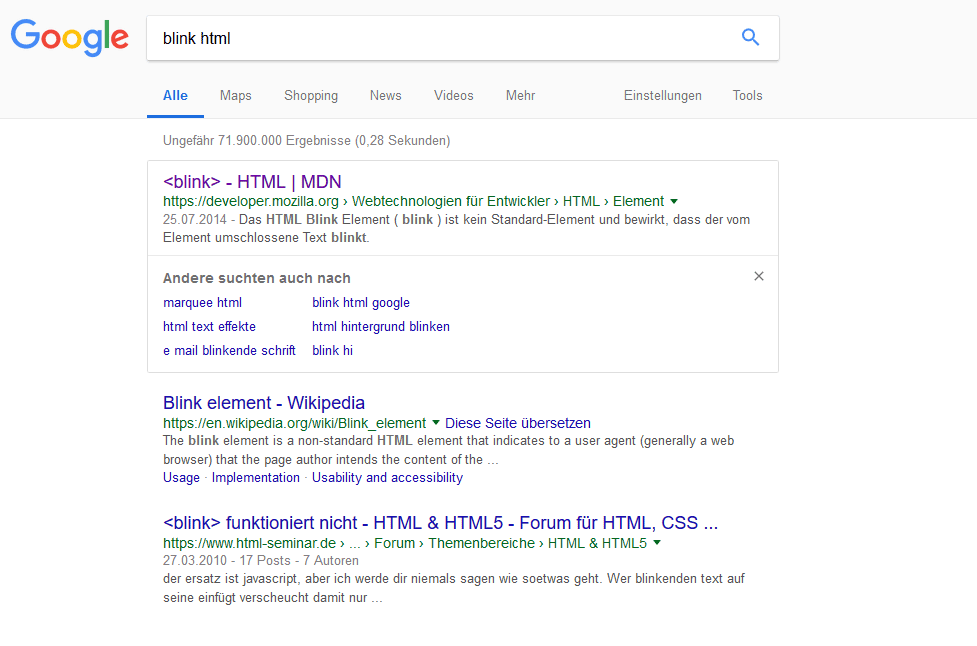Switch to the Videos tab
Image resolution: width=977 pixels, height=646 pixels.
(454, 95)
